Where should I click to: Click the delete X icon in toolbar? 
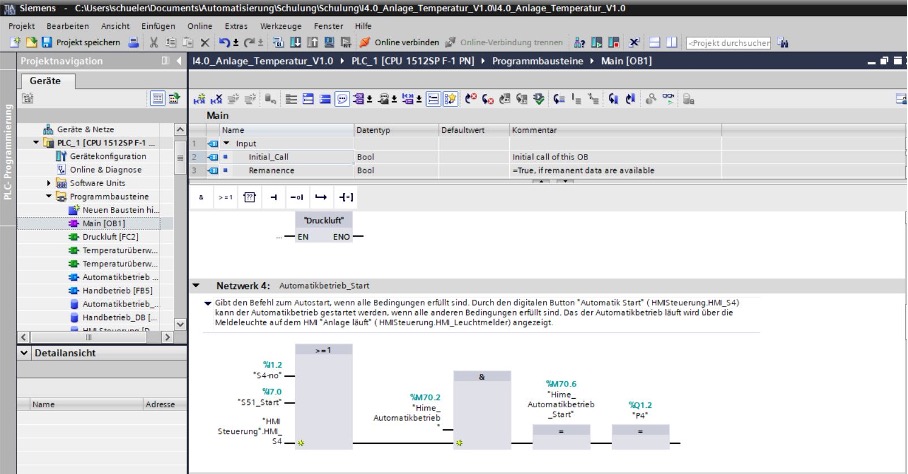(204, 43)
